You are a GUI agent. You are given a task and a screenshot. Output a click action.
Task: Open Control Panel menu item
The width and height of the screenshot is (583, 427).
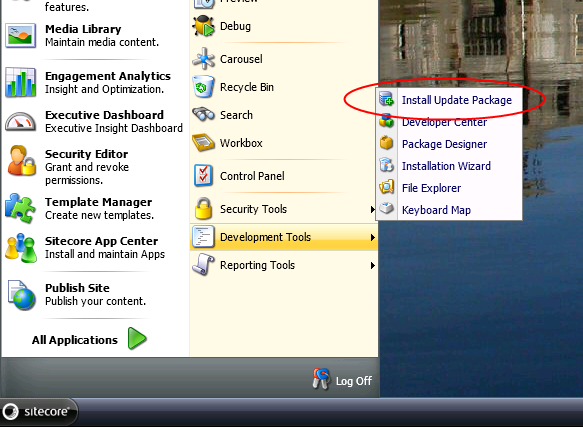(284, 176)
